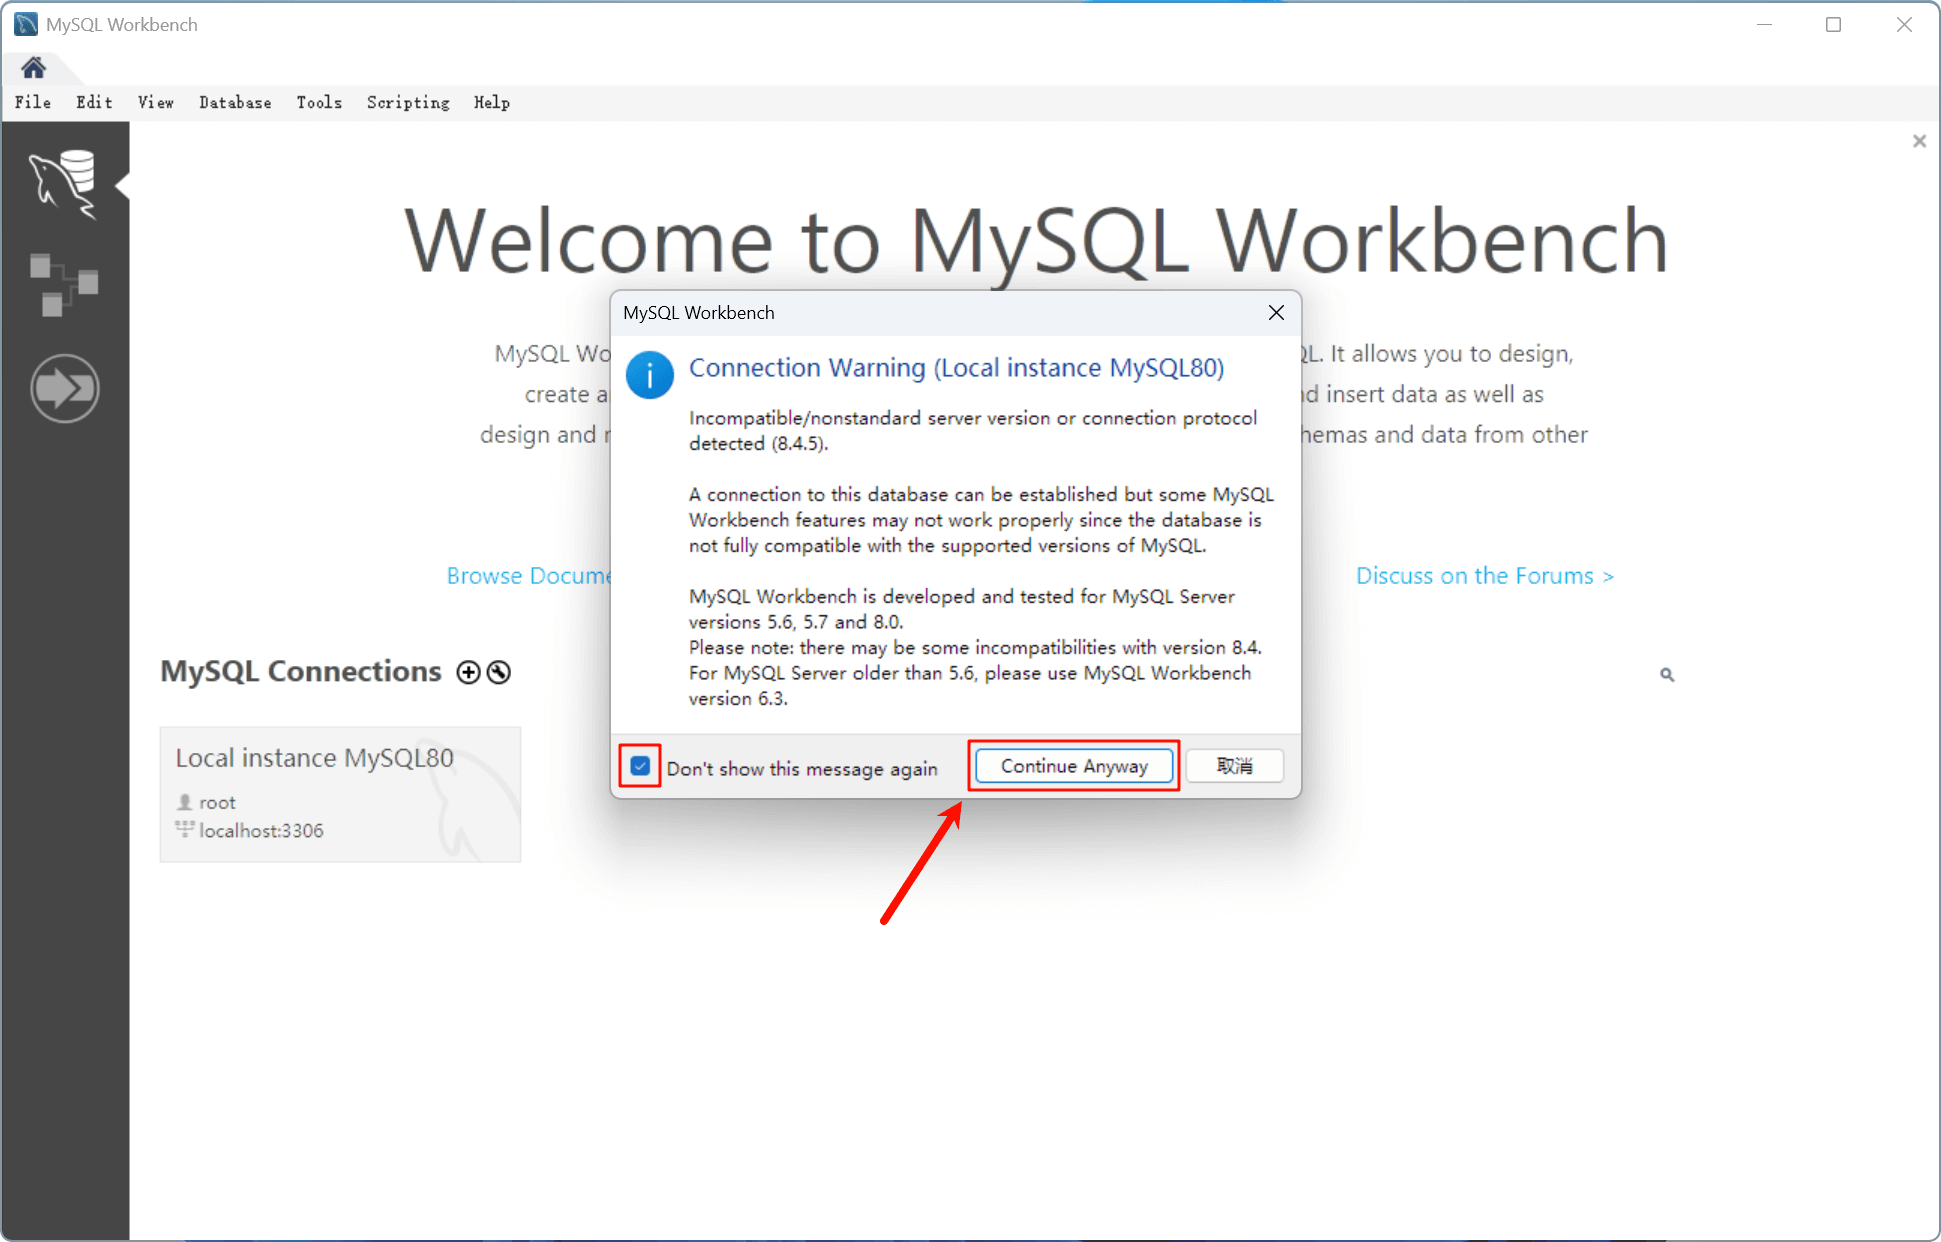1941x1242 pixels.
Task: Open Local instance MySQL80 connection tile
Action: pos(340,794)
